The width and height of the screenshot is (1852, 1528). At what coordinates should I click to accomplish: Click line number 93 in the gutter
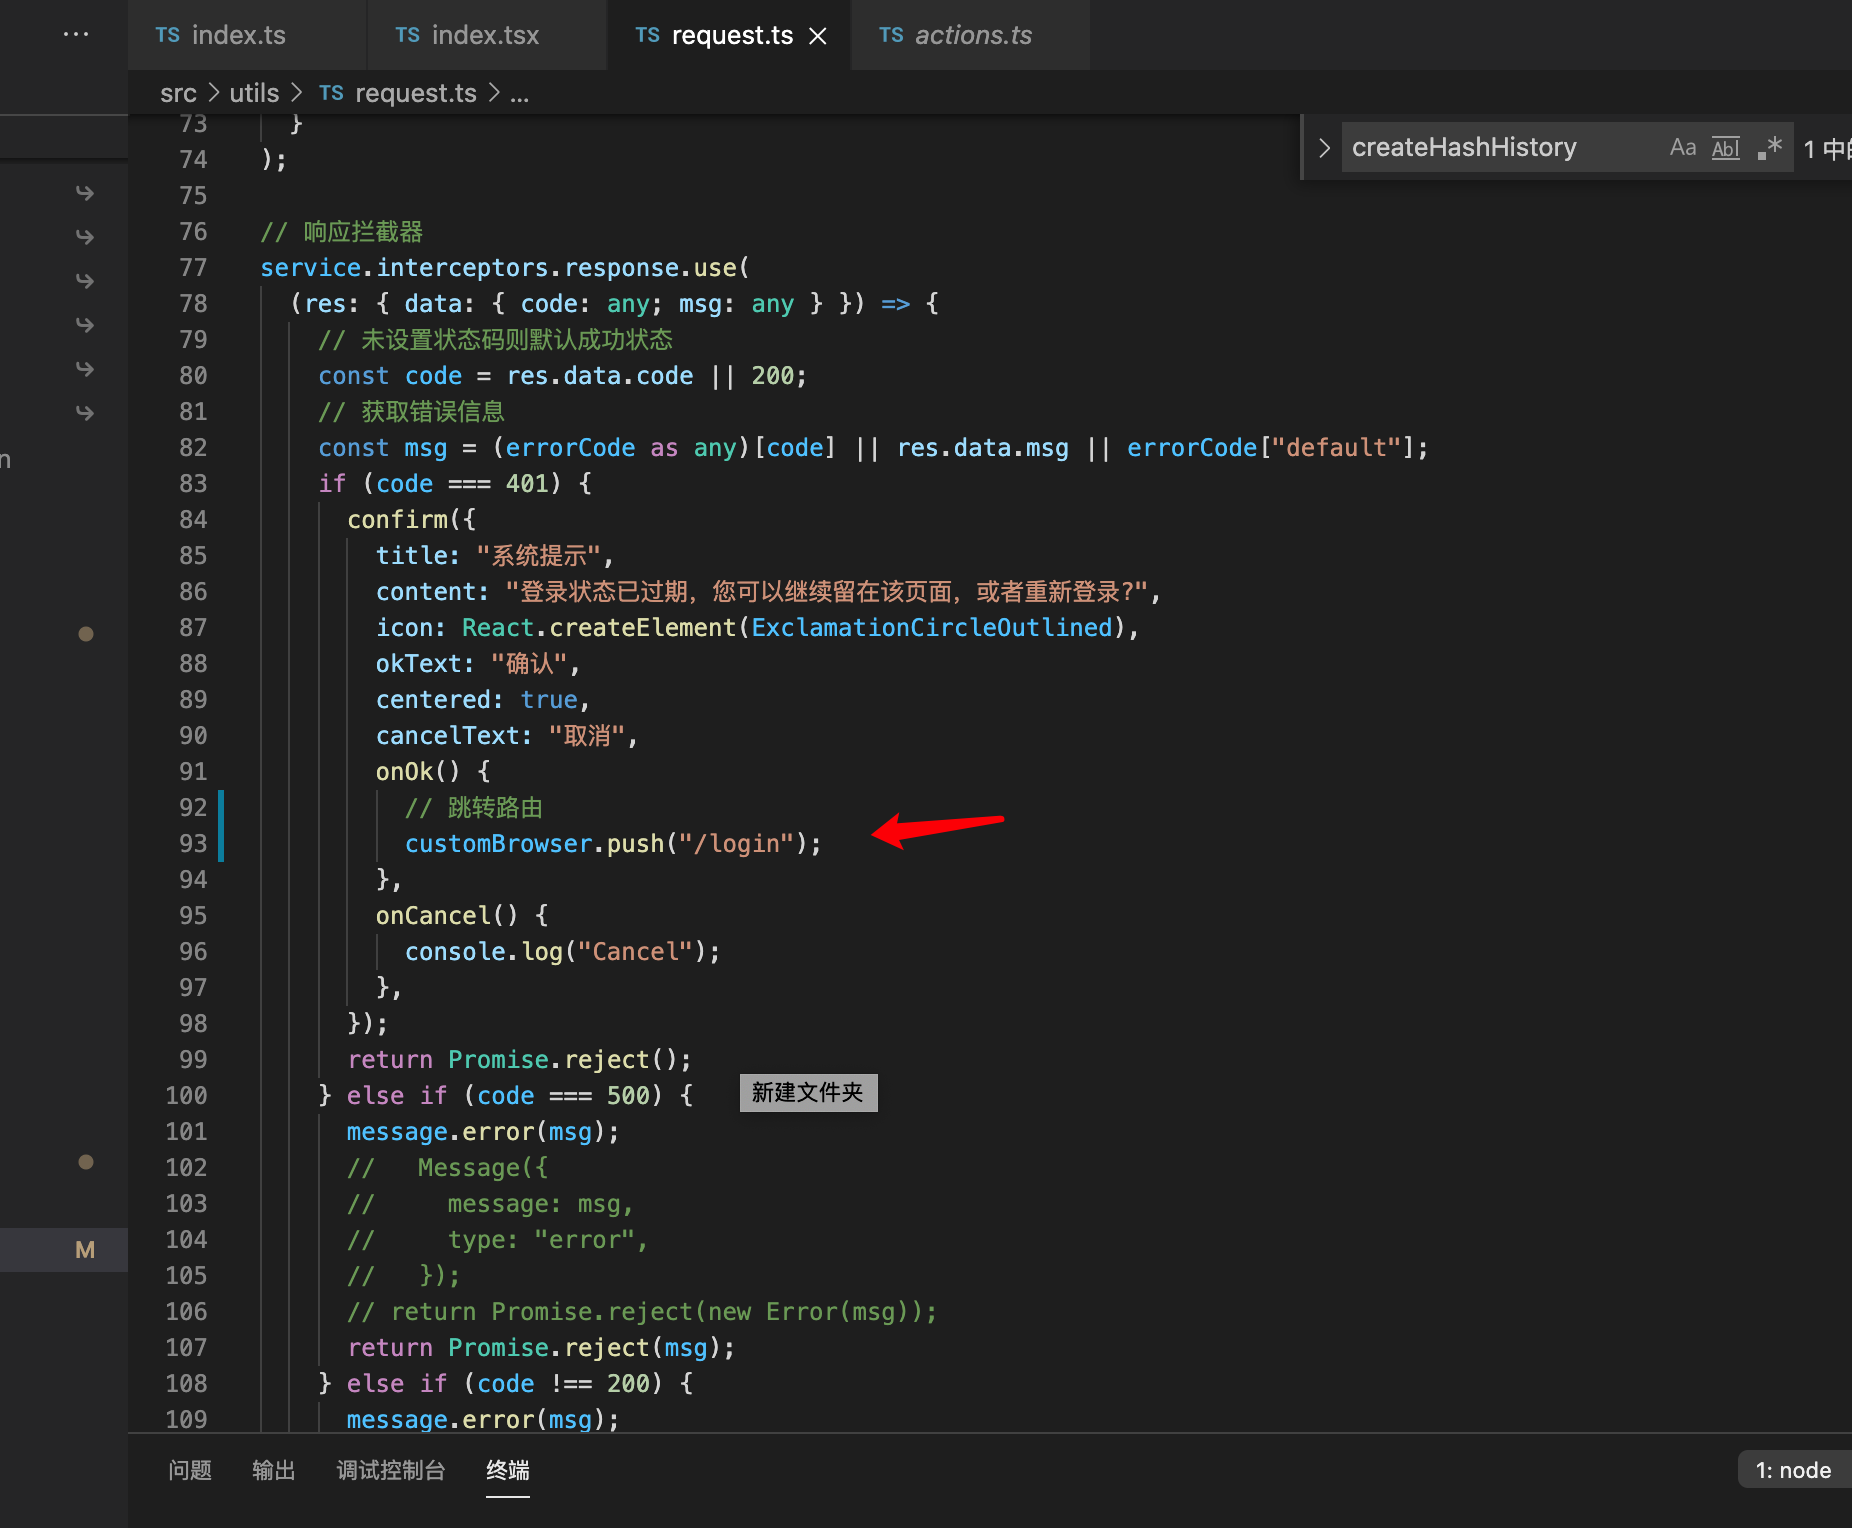pos(193,843)
